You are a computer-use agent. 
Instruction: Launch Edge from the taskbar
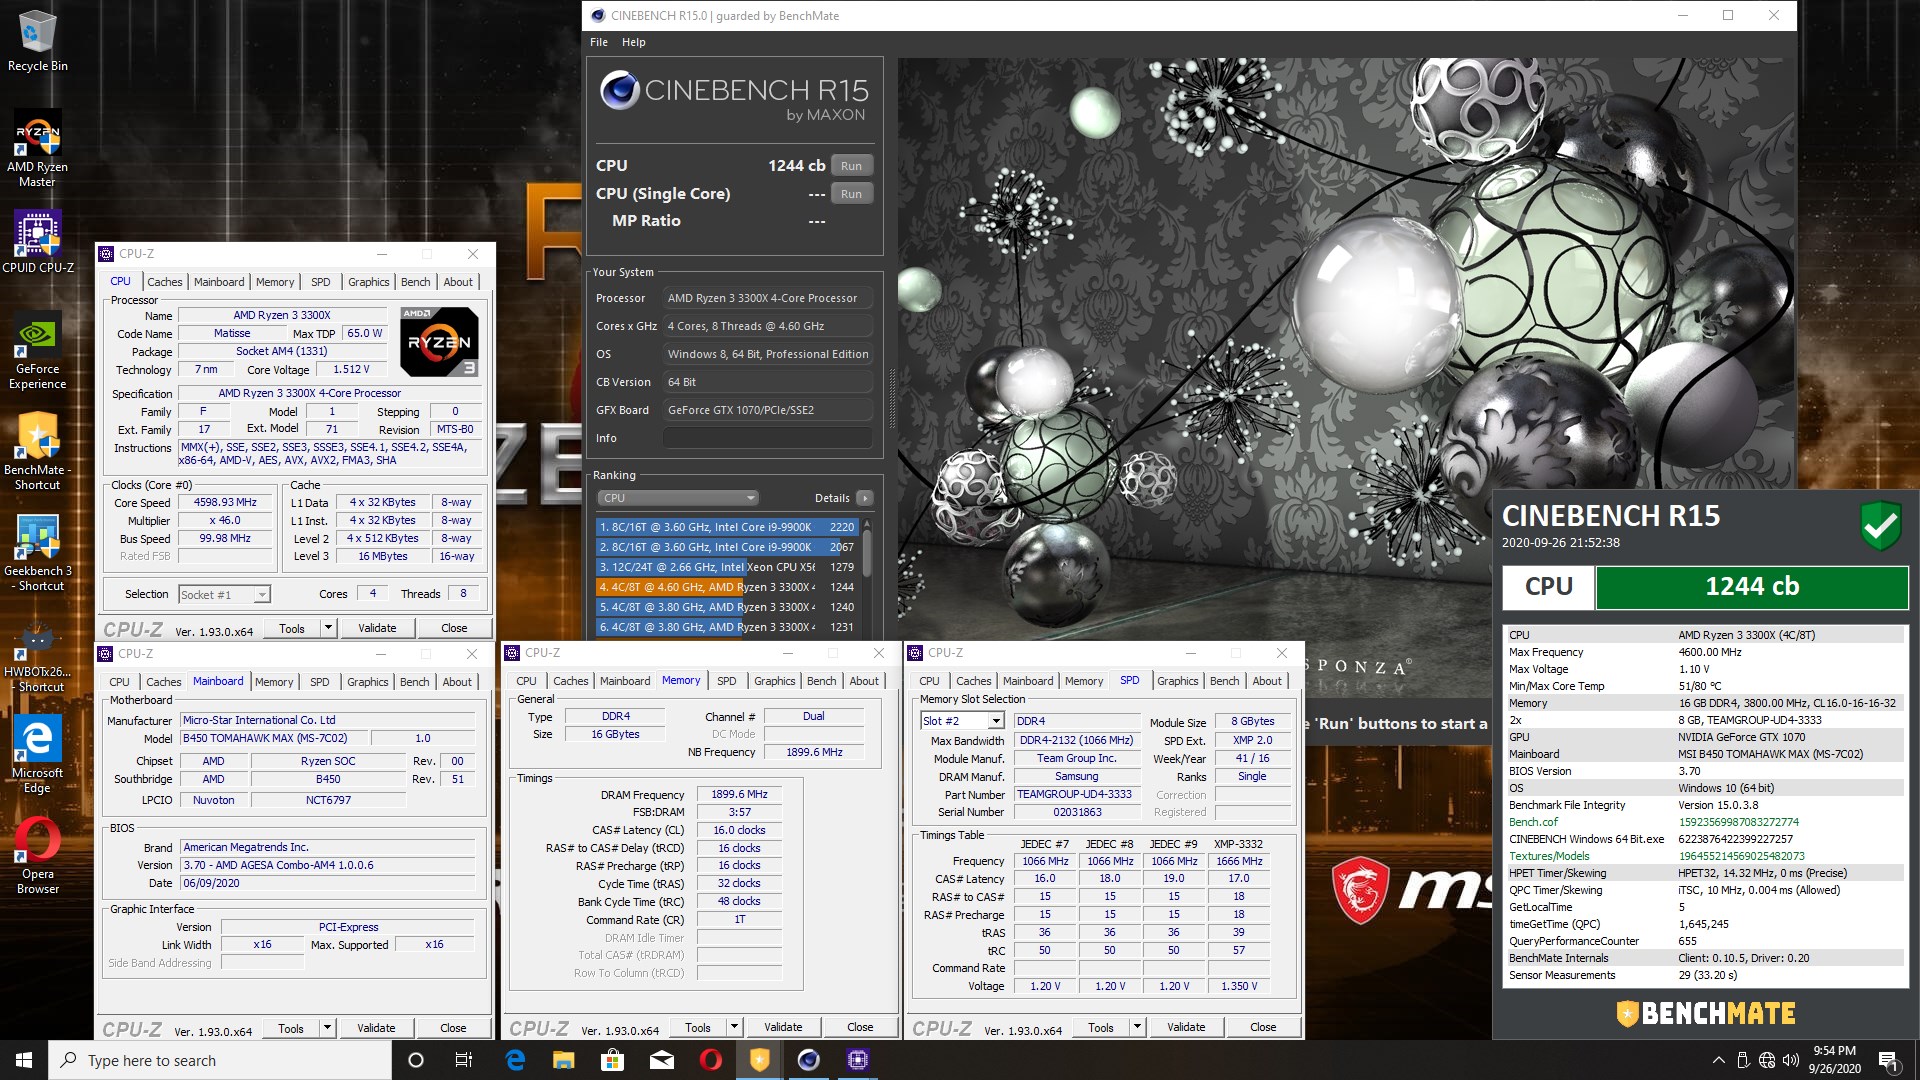point(515,1060)
